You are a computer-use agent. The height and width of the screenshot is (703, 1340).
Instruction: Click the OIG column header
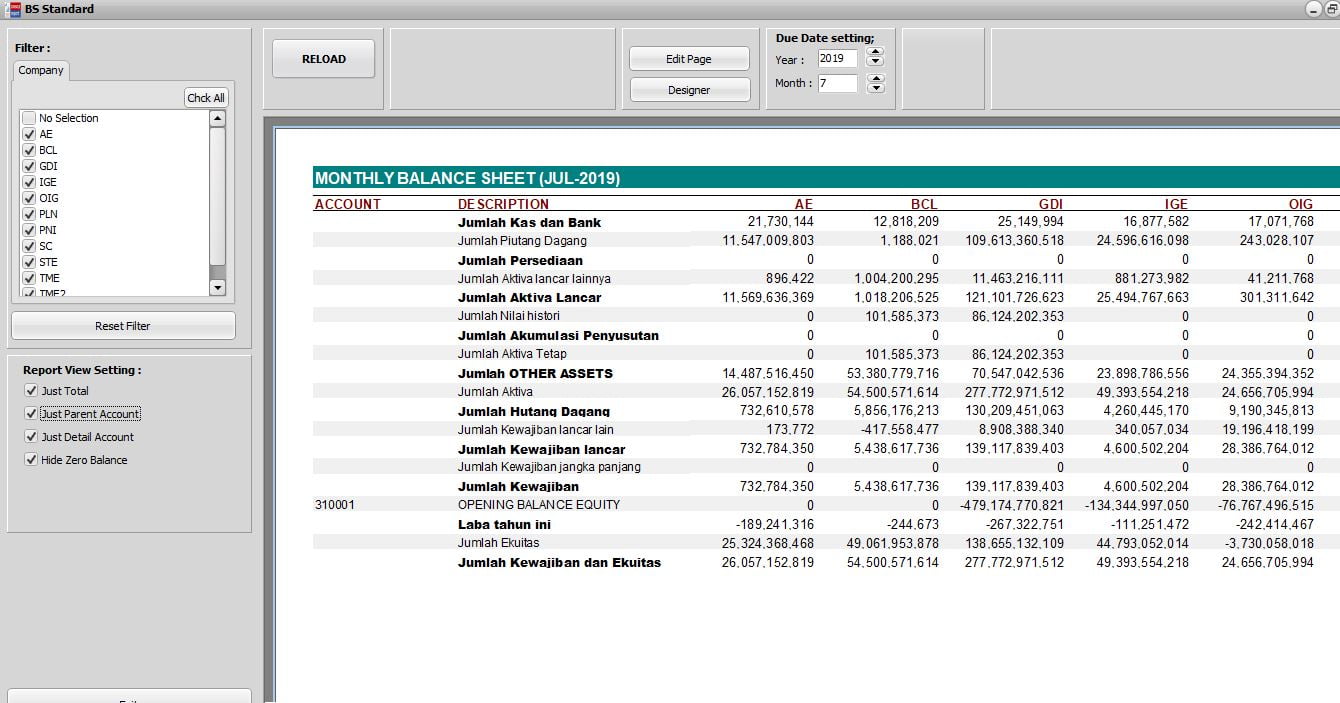[x=1301, y=204]
